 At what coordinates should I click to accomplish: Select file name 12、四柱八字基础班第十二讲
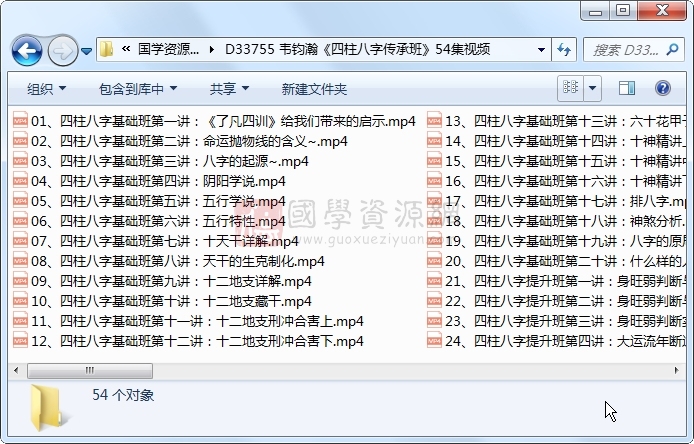pyautogui.click(x=197, y=341)
